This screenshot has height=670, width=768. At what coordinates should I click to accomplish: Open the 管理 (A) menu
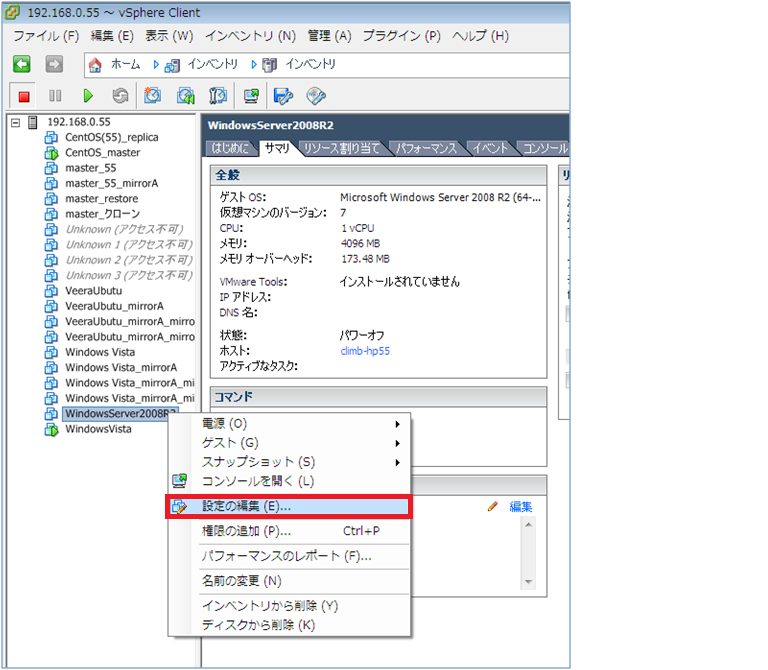point(330,36)
